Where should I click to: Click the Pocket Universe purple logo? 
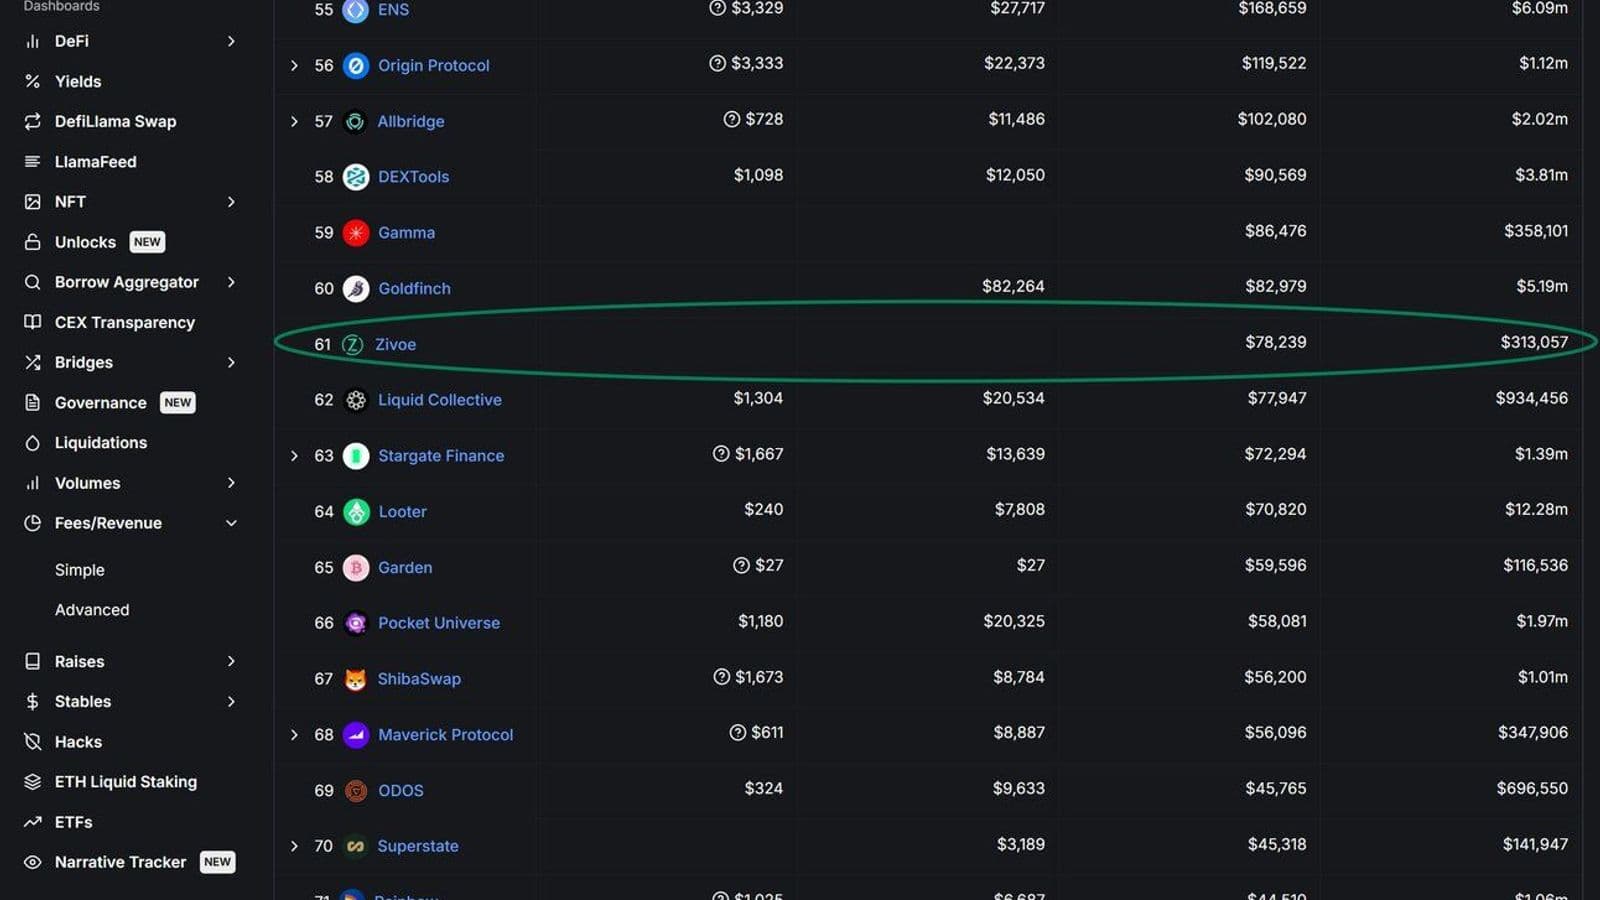coord(356,623)
